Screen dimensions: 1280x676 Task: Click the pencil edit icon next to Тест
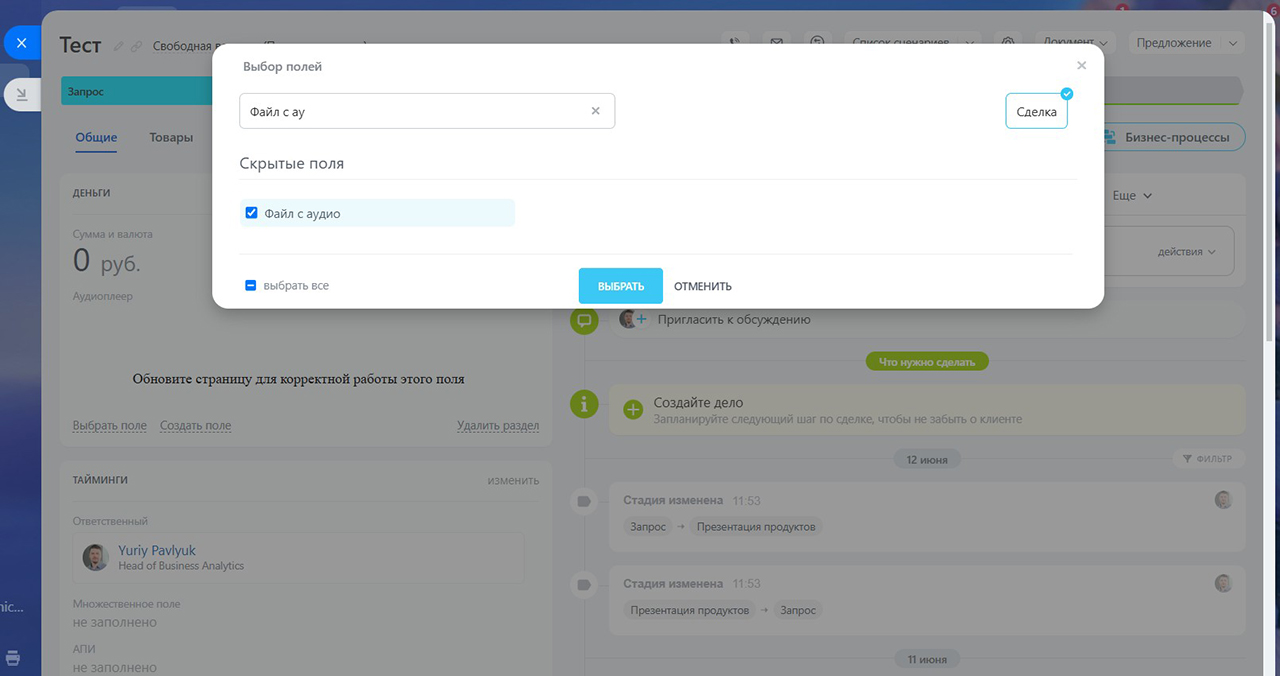(x=119, y=46)
